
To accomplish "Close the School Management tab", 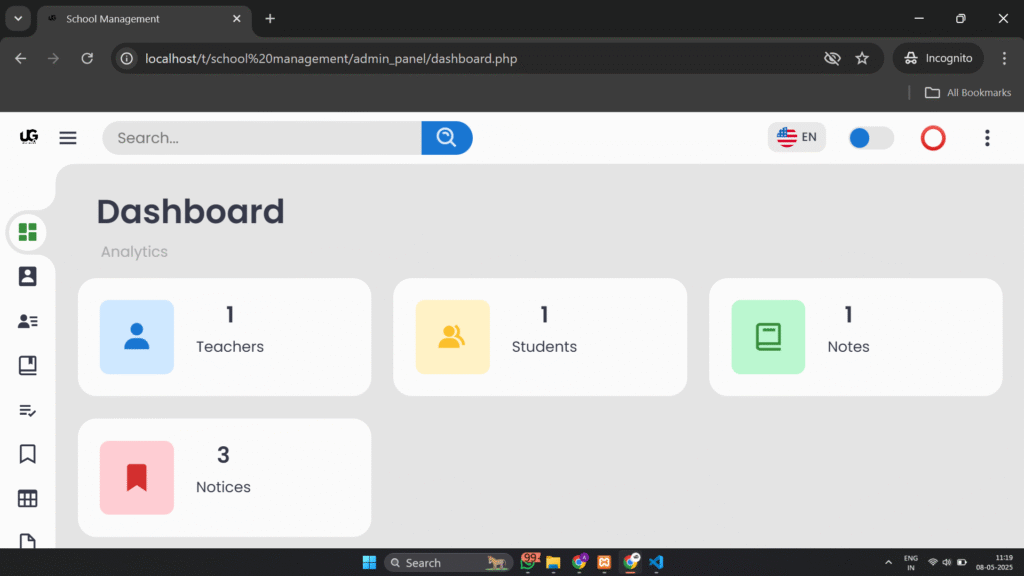I will 236,19.
